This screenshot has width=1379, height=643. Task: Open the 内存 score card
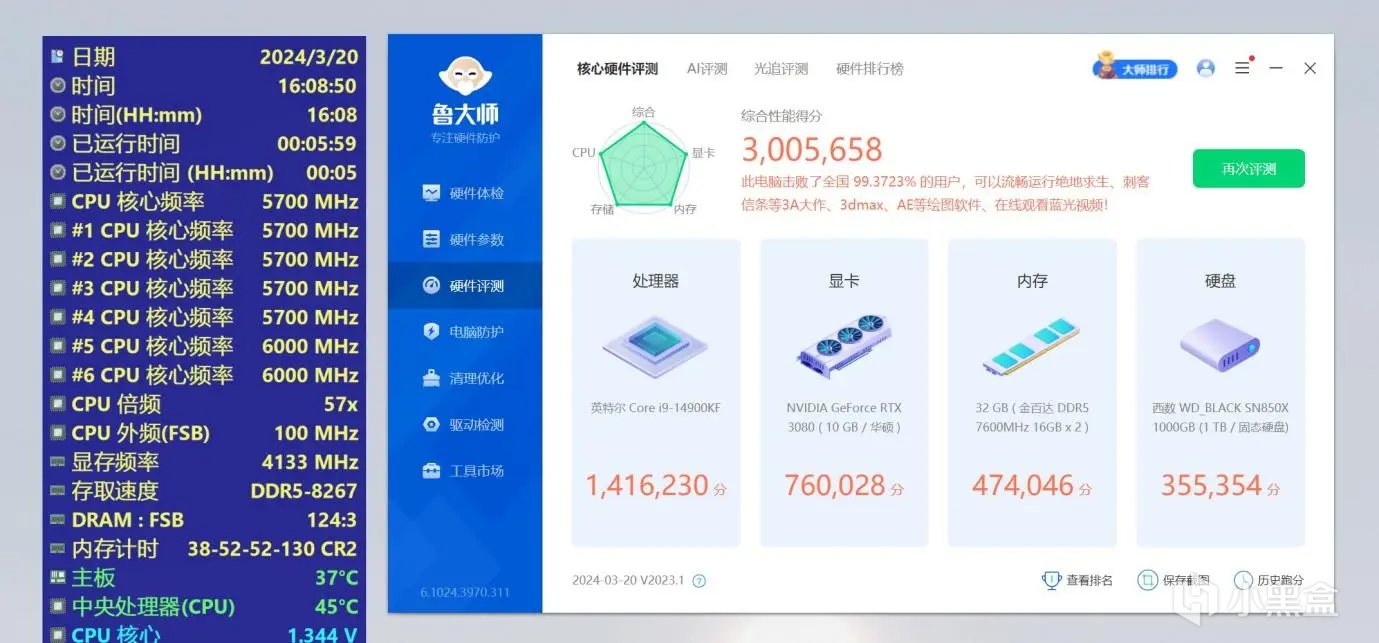click(x=1032, y=393)
